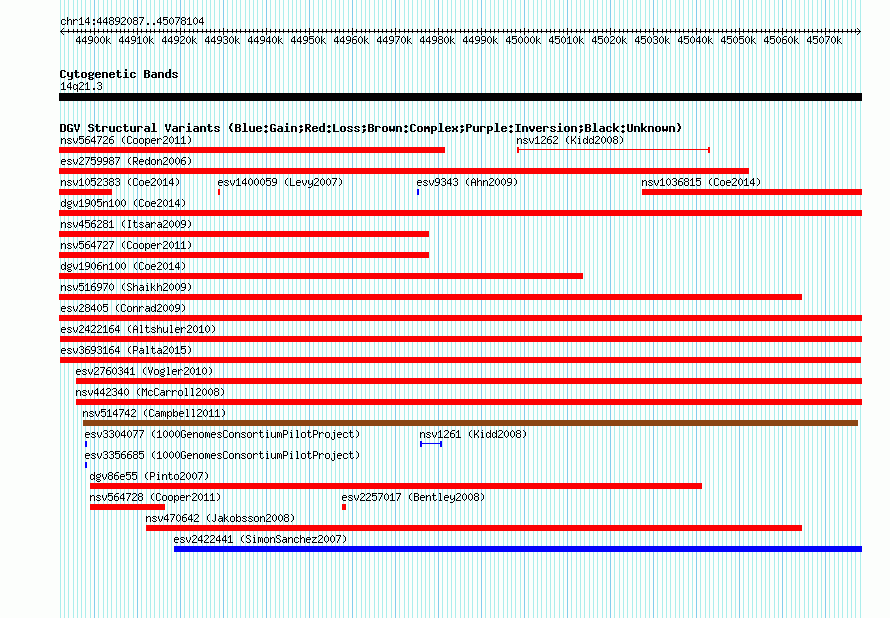Click the chr14:44892087..45078104 region label
Image resolution: width=890 pixels, height=618 pixels.
point(132,21)
